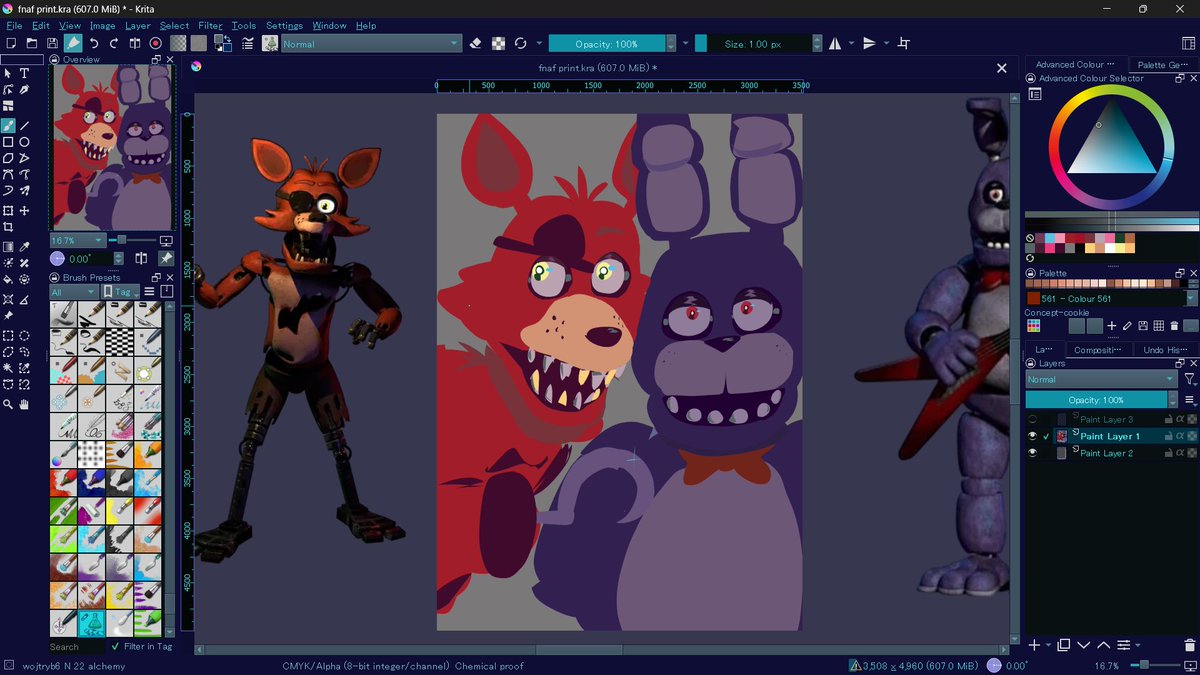Select the Rectangle shape tool
Image resolution: width=1200 pixels, height=675 pixels.
click(8, 142)
